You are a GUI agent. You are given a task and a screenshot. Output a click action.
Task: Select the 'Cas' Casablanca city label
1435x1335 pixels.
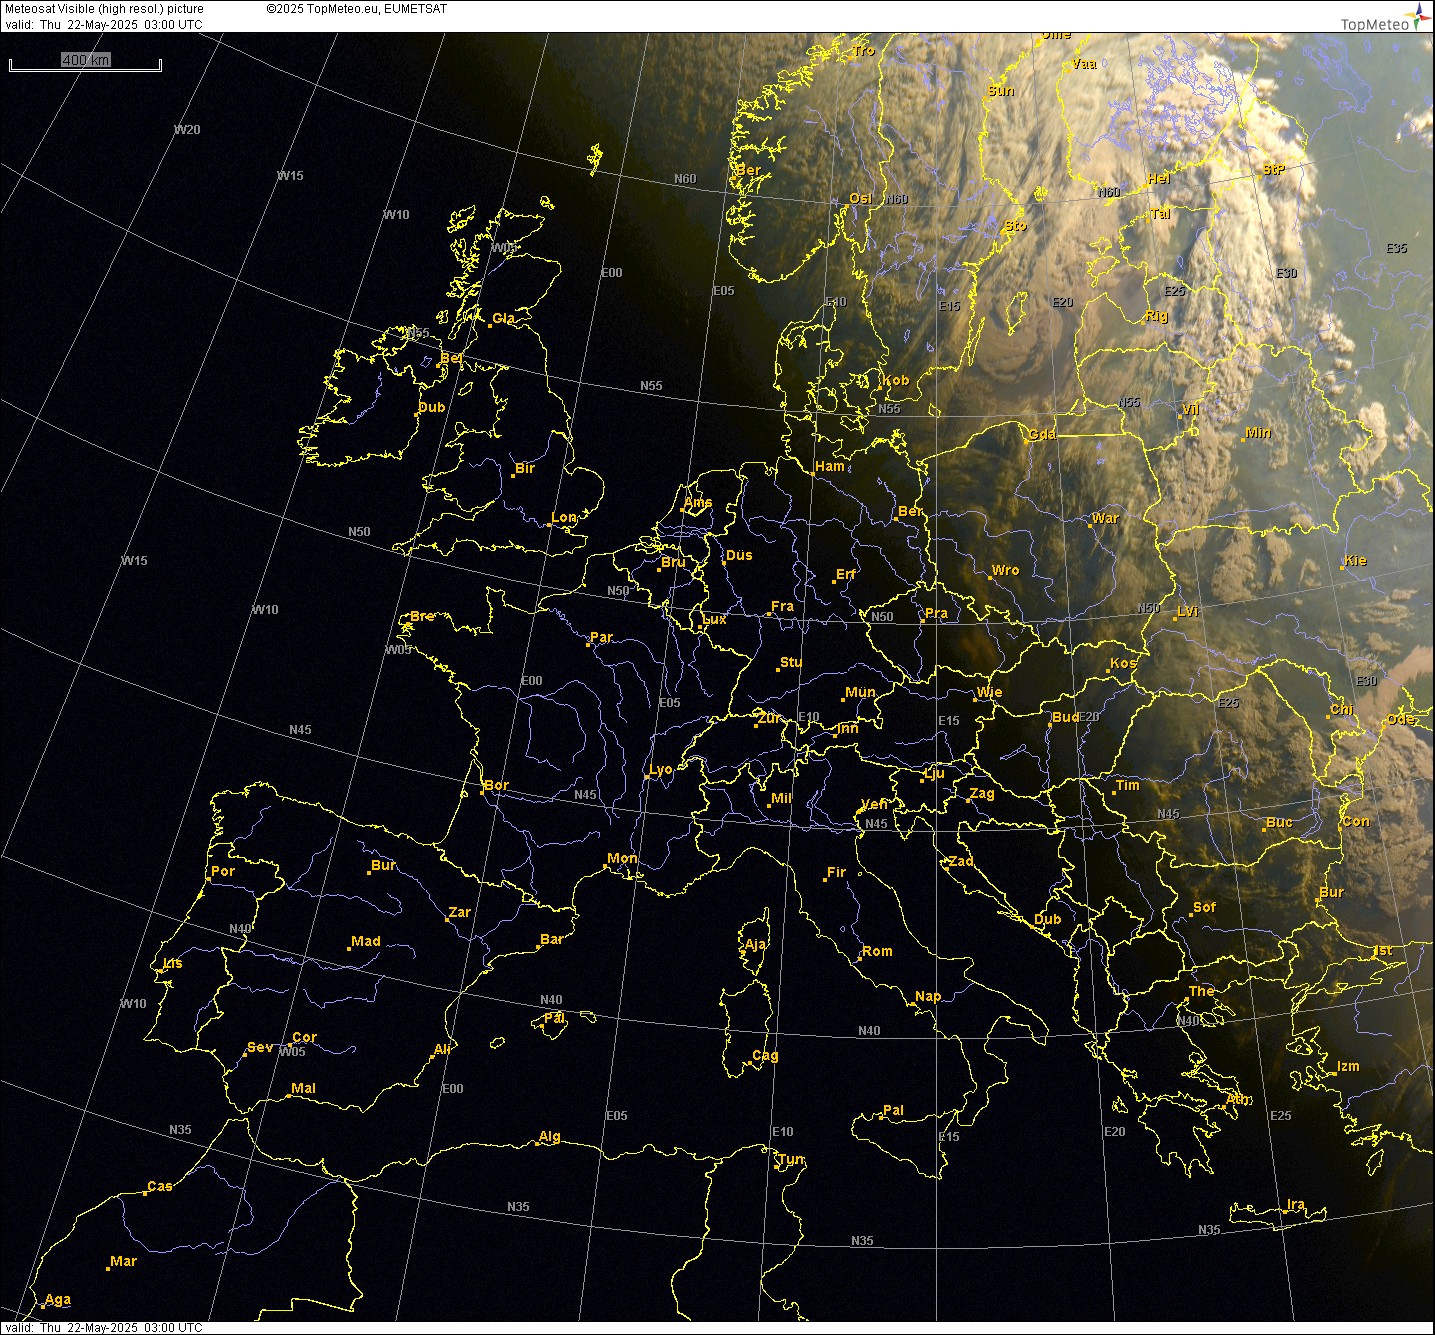click(160, 1186)
